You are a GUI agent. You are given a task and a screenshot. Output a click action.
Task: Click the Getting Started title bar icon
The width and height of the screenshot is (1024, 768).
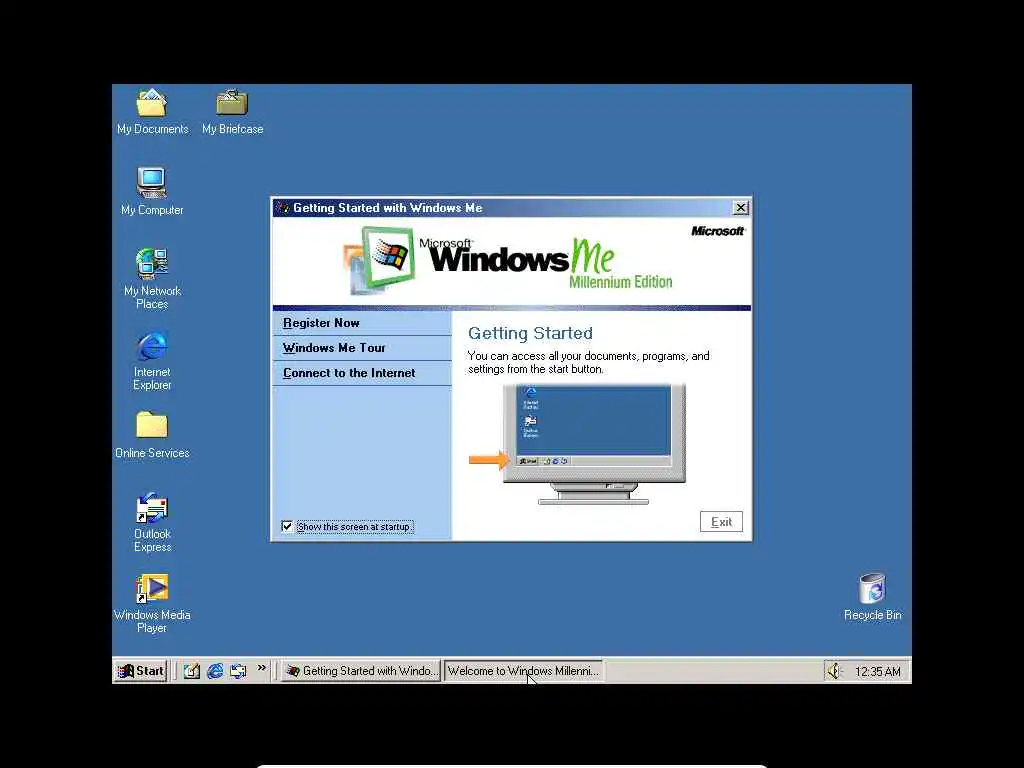point(282,208)
